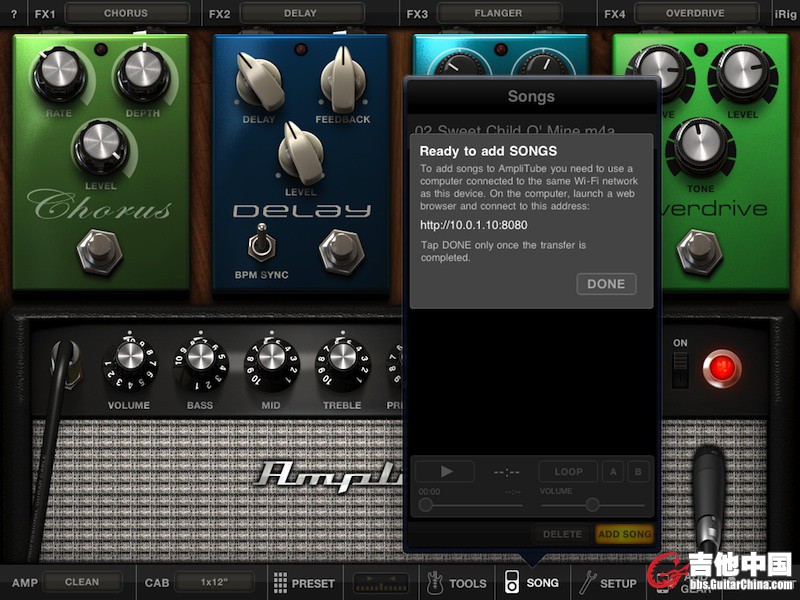Click the Overdrive LEVEL knob
This screenshot has width=800, height=600.
point(742,76)
